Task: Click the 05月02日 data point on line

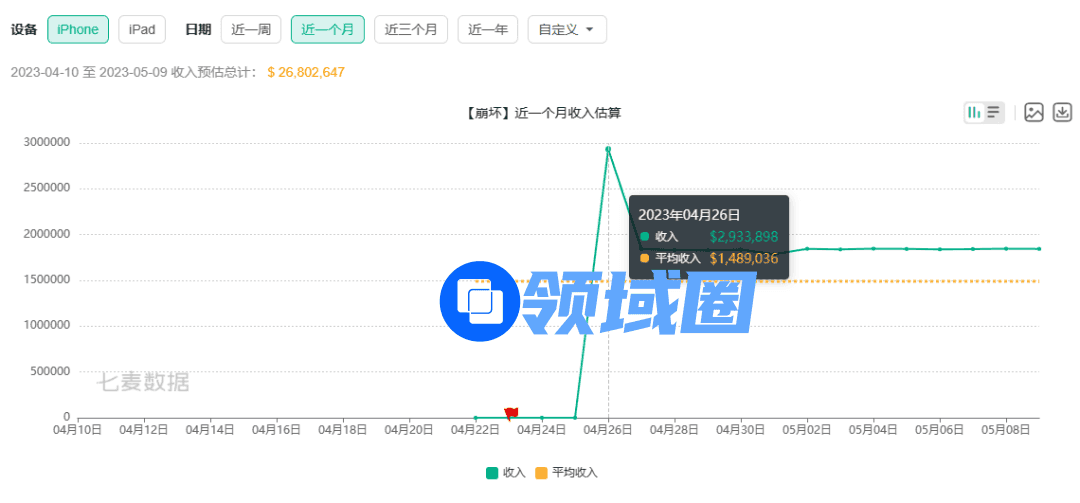Action: 807,249
